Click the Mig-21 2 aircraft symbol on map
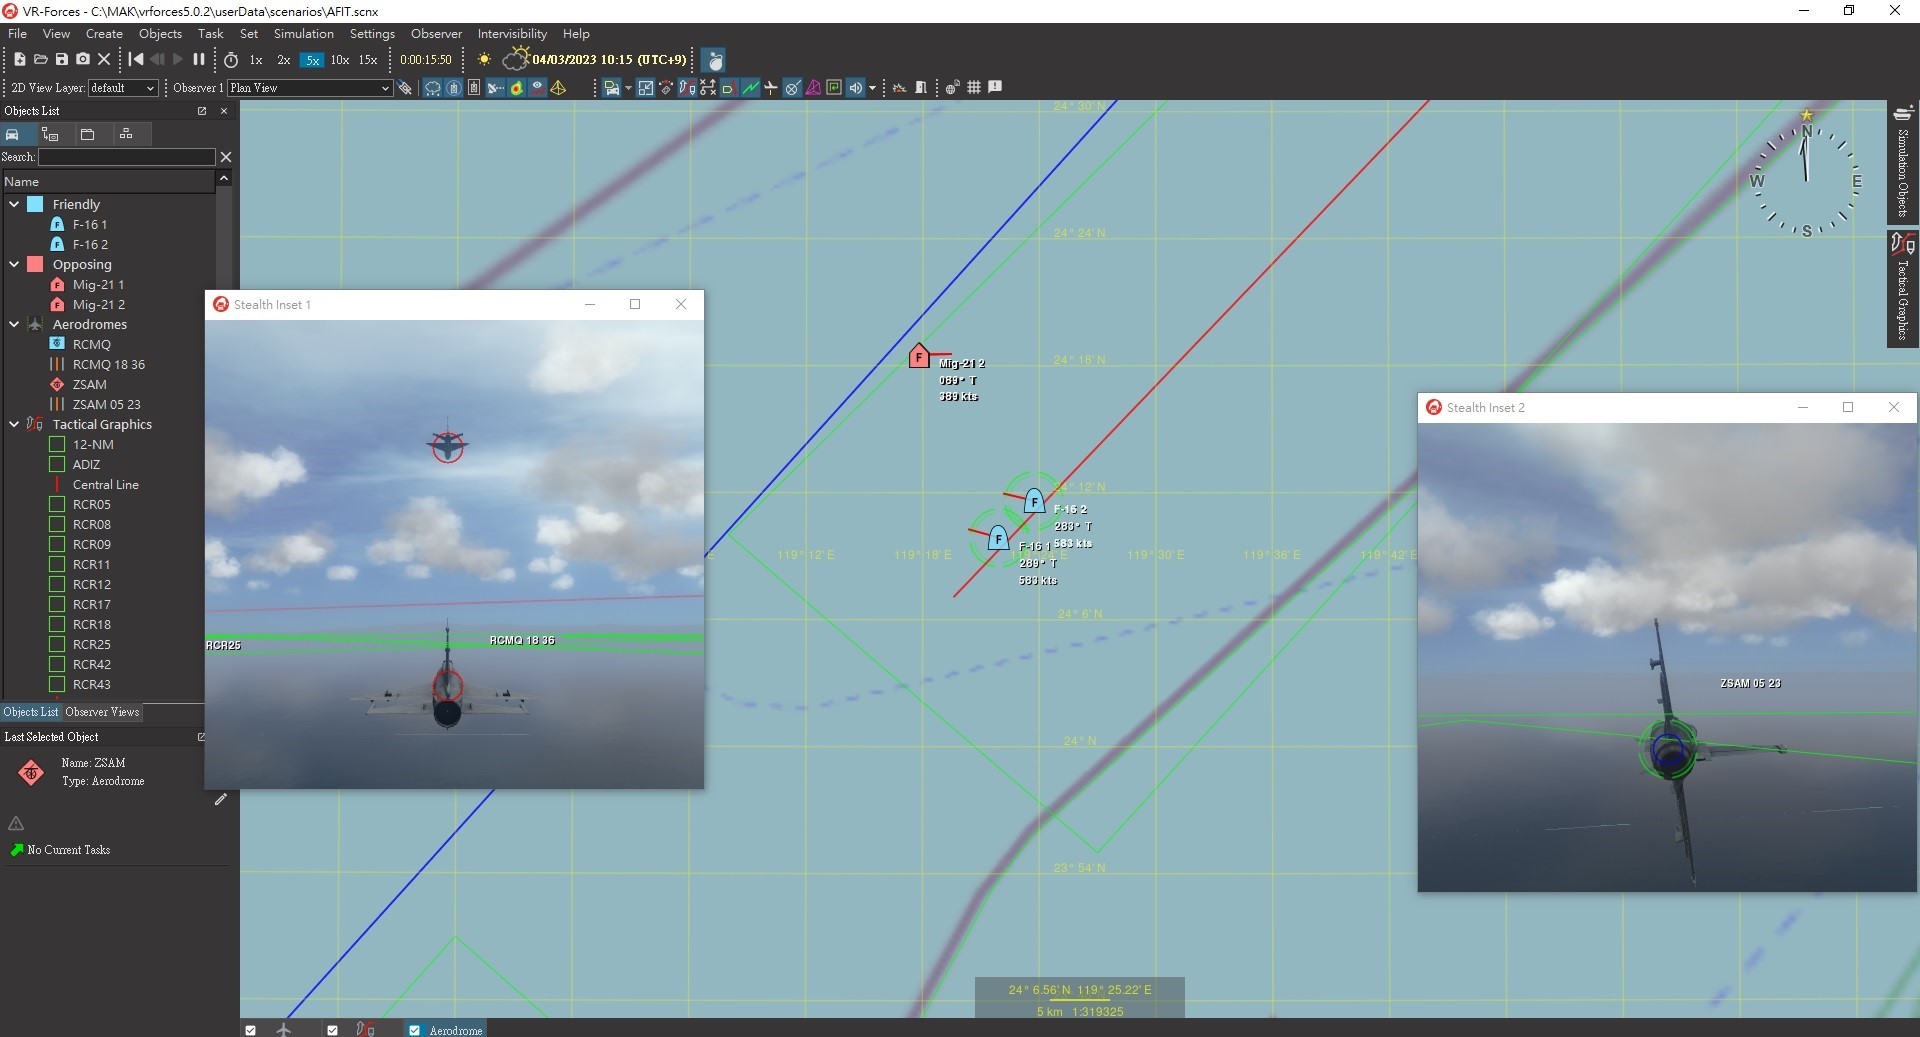The image size is (1920, 1037). point(919,357)
